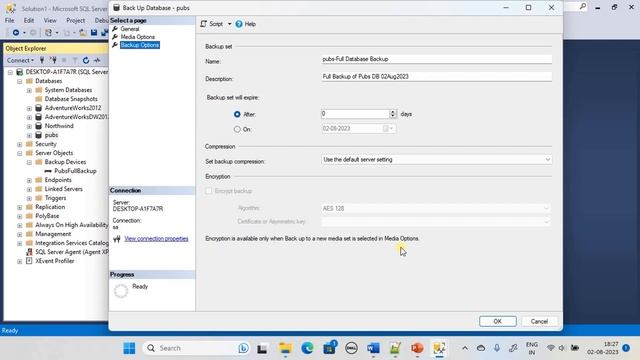Collapse the Backup Devices folder
Screen dimensions: 640x360
tap(29, 162)
